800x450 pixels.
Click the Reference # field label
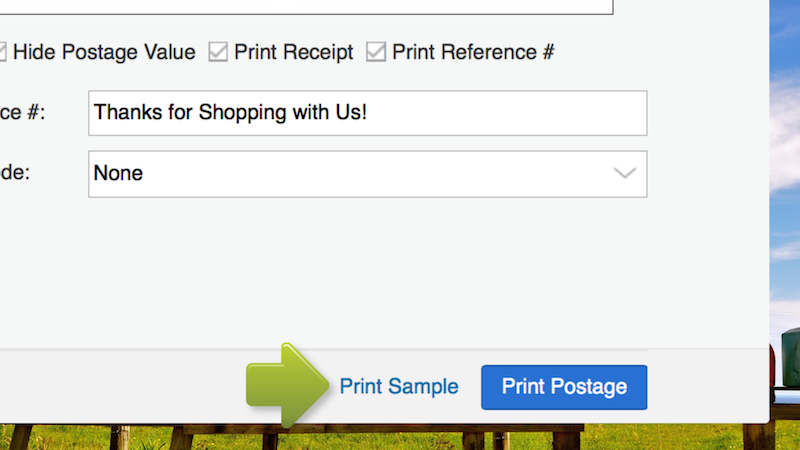(22, 113)
